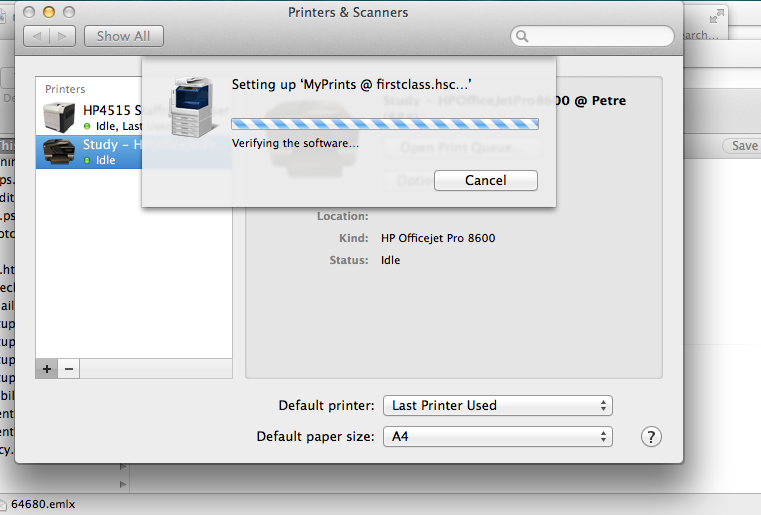Go forward with the right arrow button
Image resolution: width=761 pixels, height=515 pixels.
pos(64,36)
